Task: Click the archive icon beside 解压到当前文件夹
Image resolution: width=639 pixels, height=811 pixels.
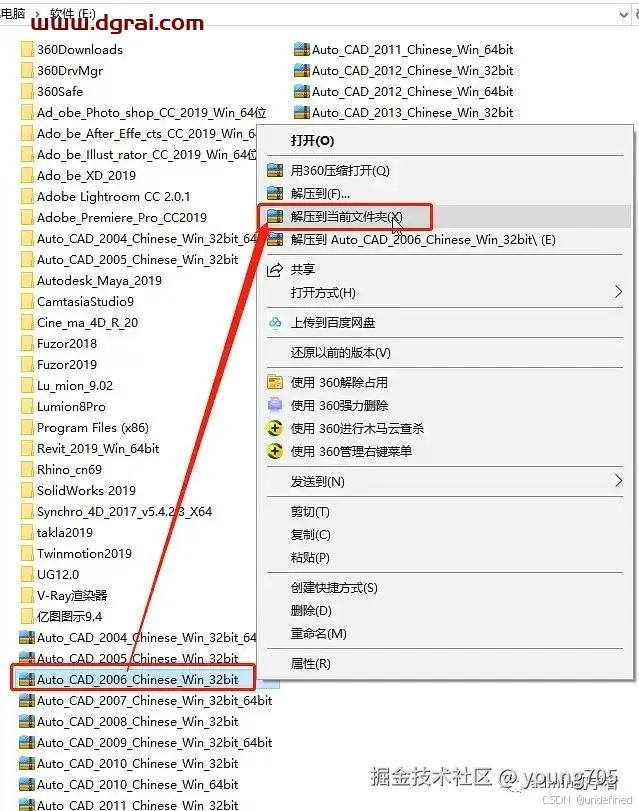Action: pyautogui.click(x=275, y=217)
